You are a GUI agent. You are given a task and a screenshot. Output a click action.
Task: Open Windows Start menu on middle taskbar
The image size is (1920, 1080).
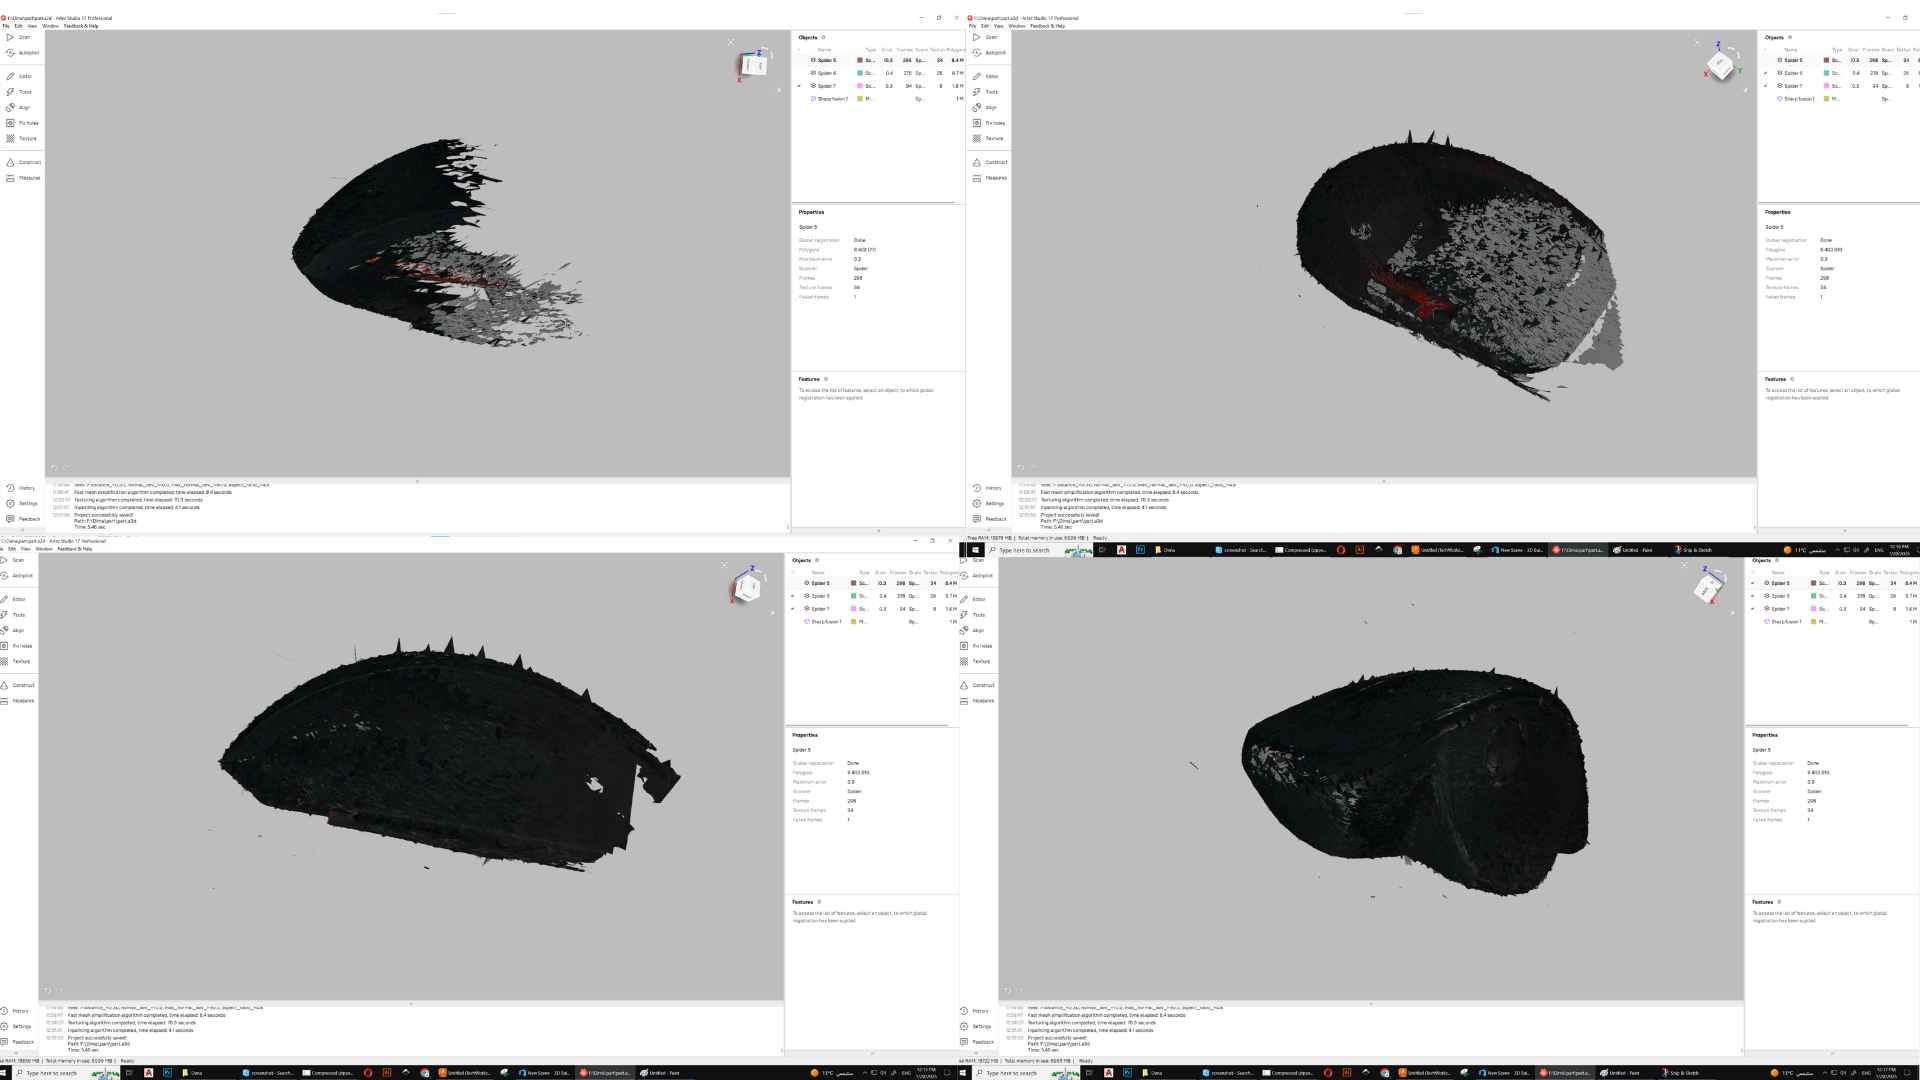(x=976, y=550)
